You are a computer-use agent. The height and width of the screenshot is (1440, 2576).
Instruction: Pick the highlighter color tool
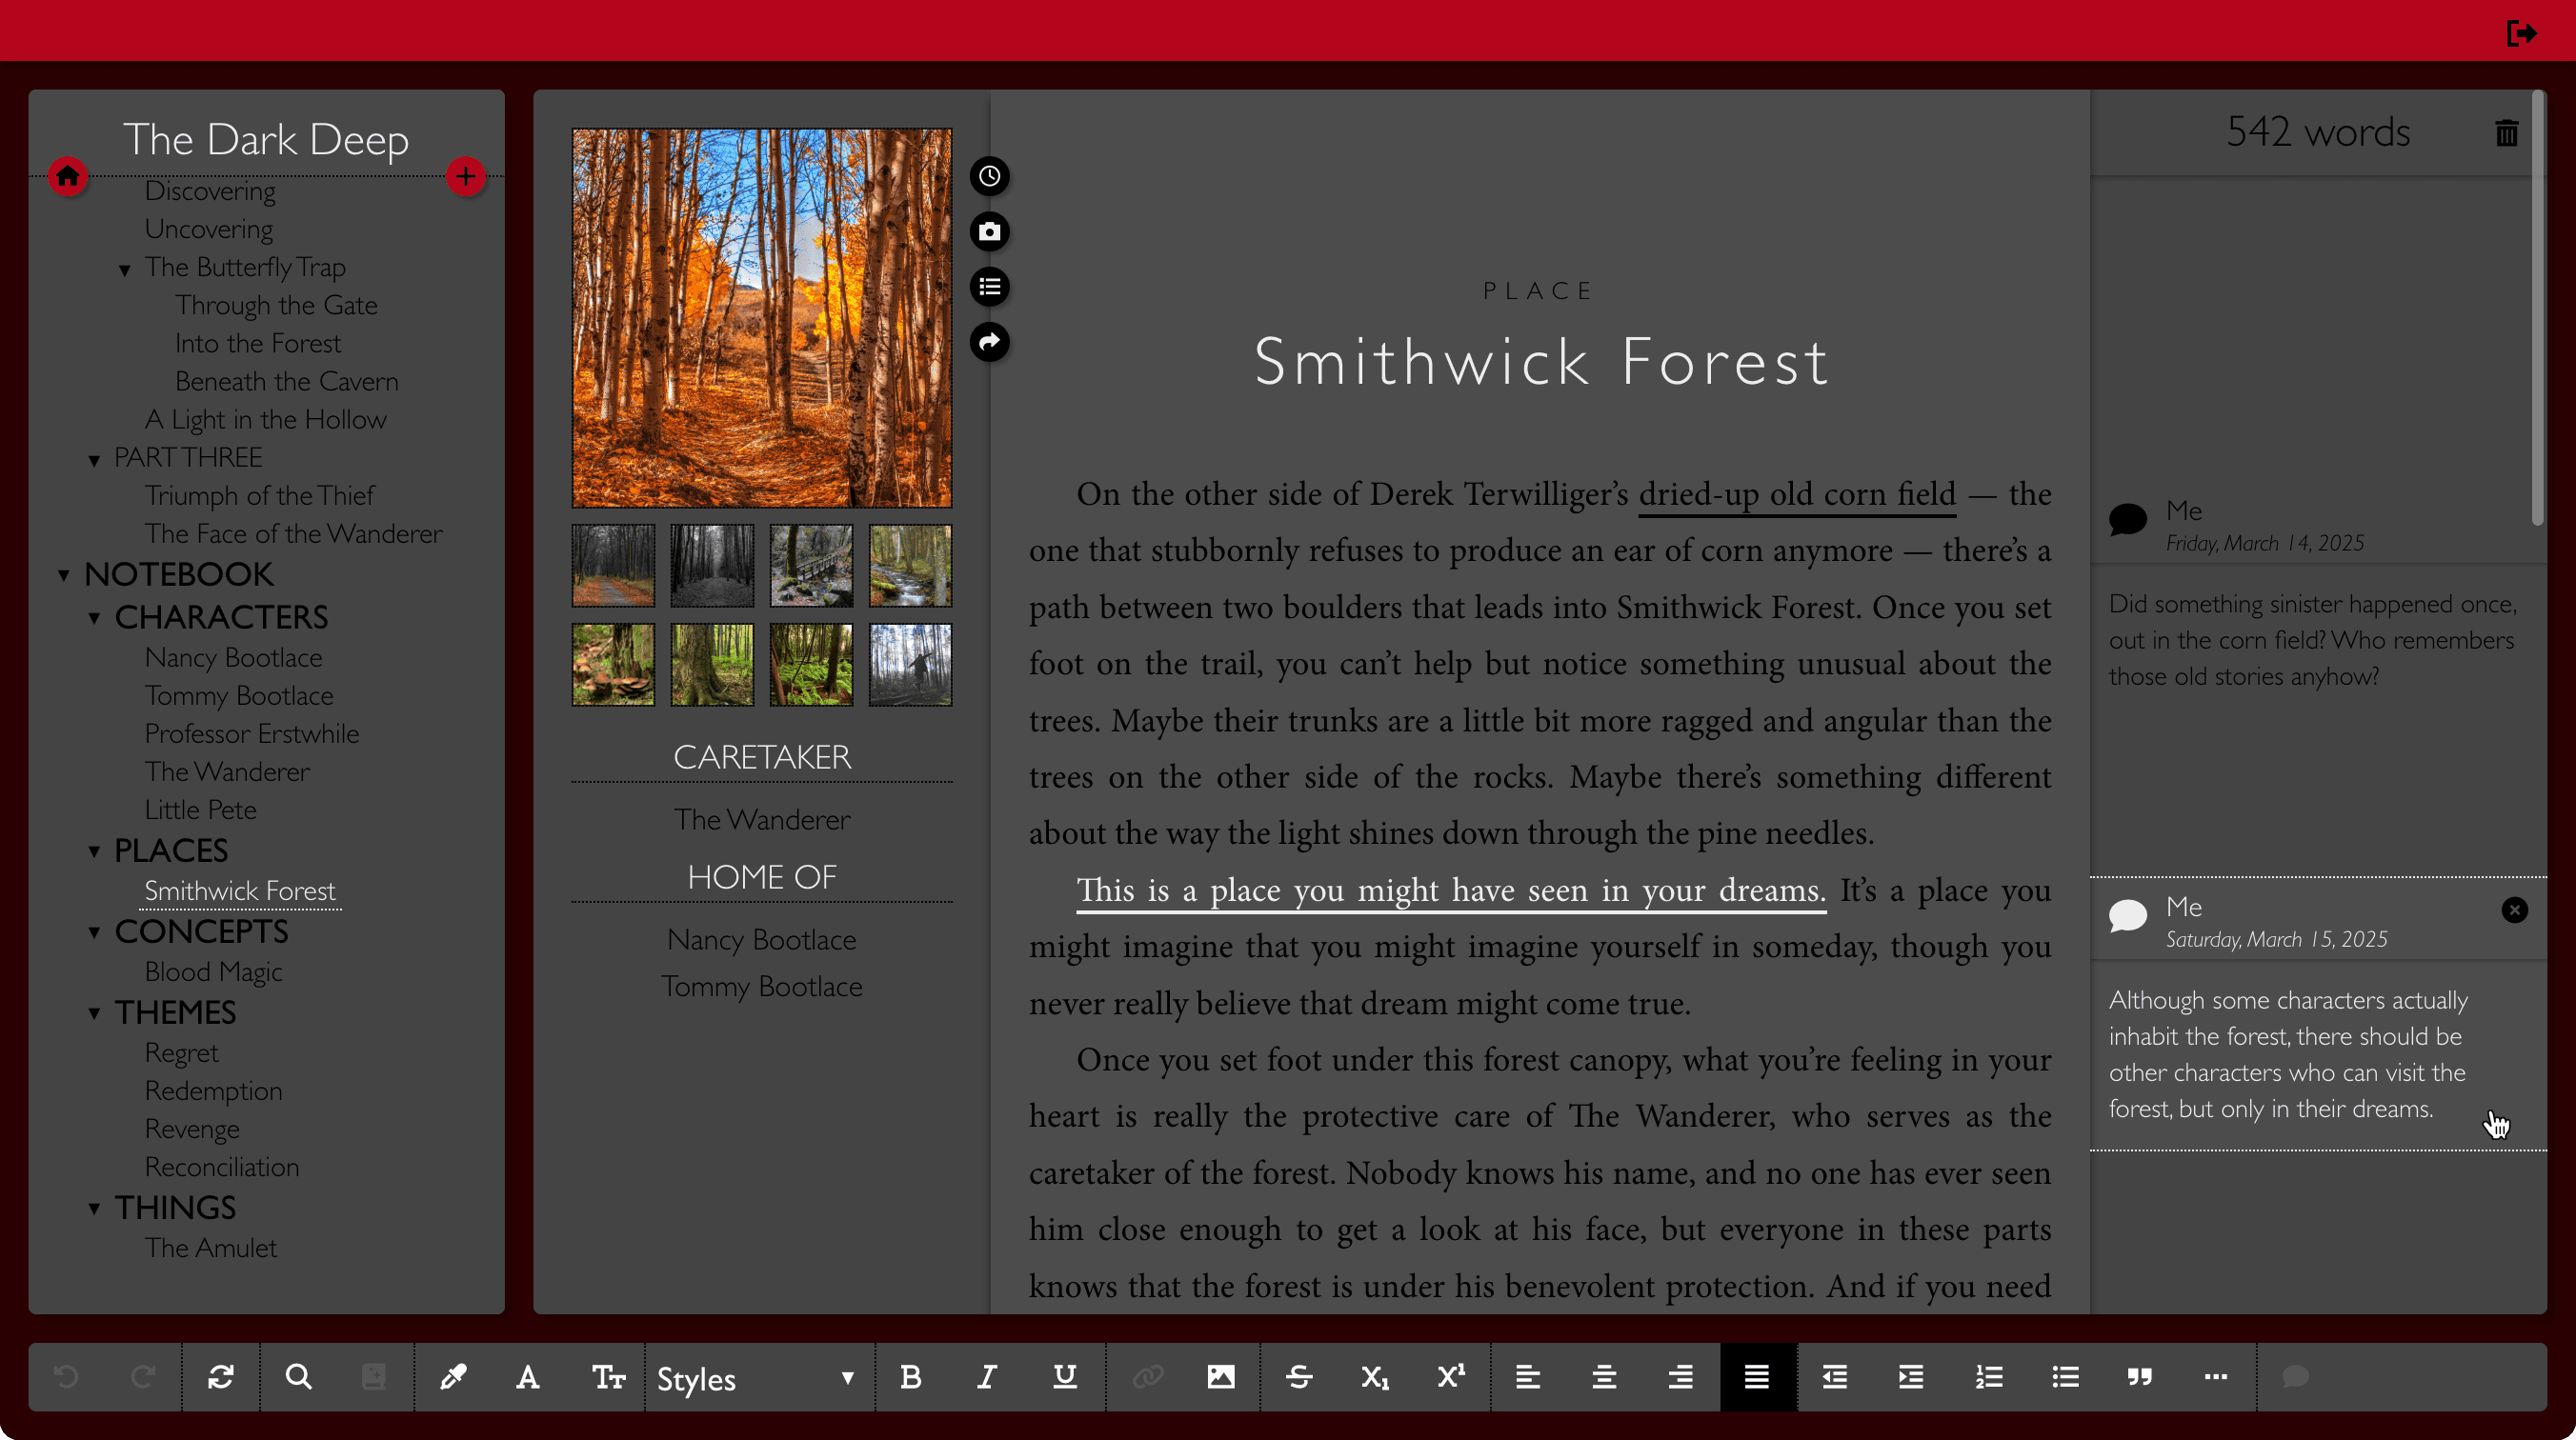(453, 1377)
